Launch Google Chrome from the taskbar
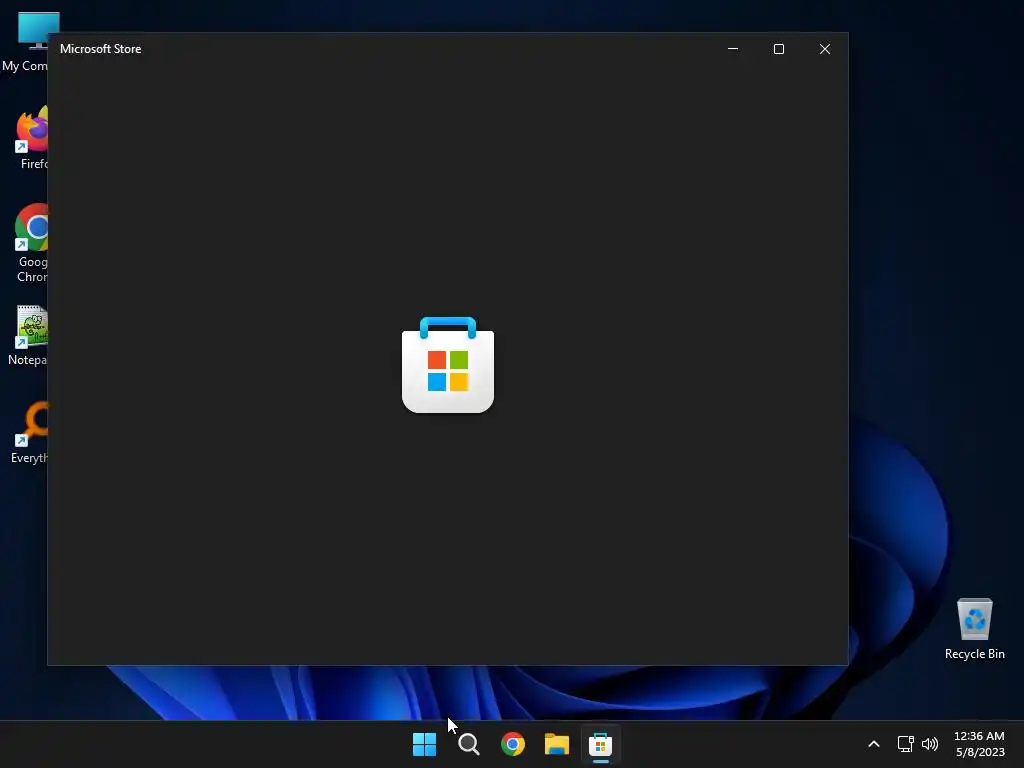 pyautogui.click(x=513, y=744)
